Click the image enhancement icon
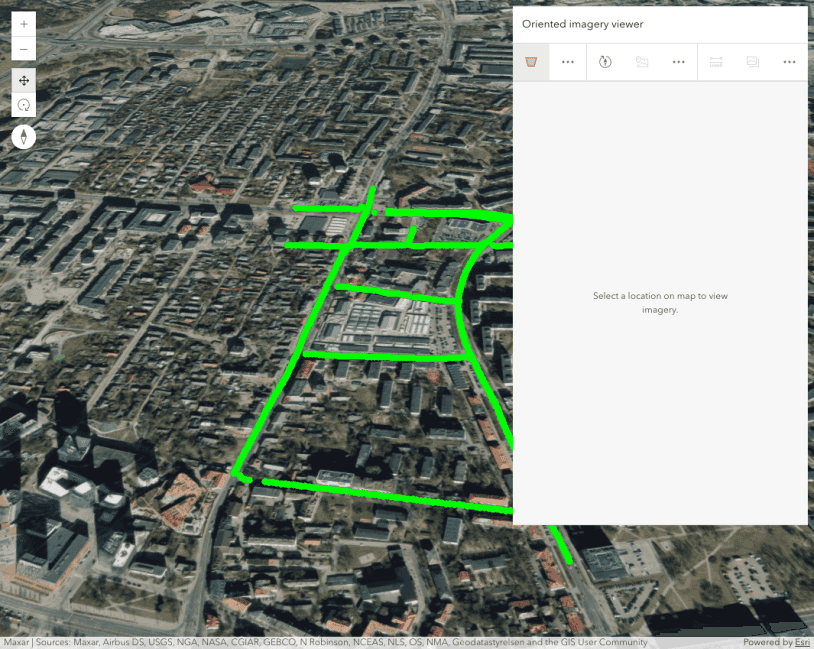 (x=752, y=61)
